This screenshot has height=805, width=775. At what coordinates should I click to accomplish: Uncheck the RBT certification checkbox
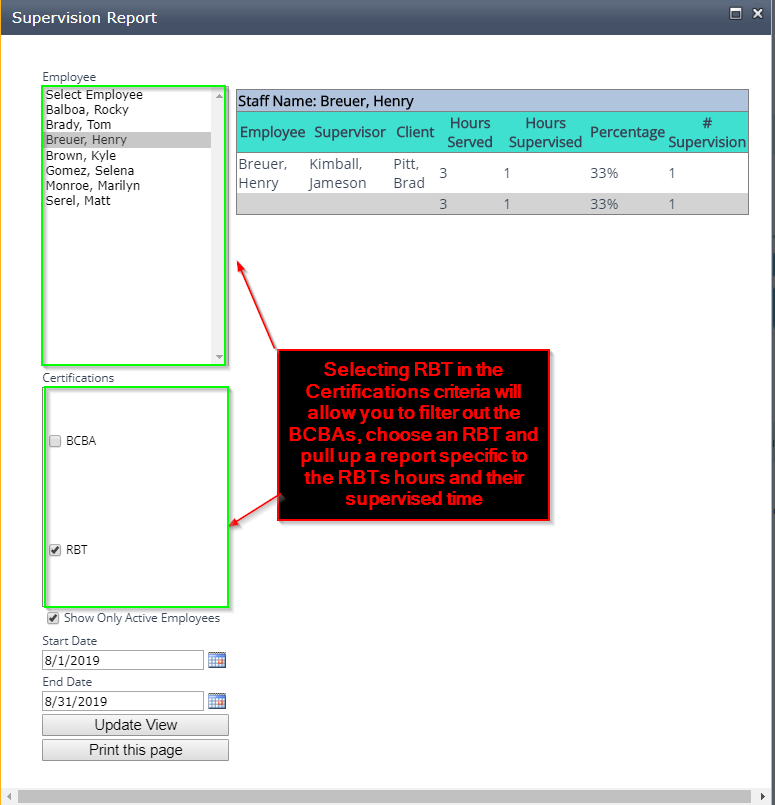coord(55,550)
